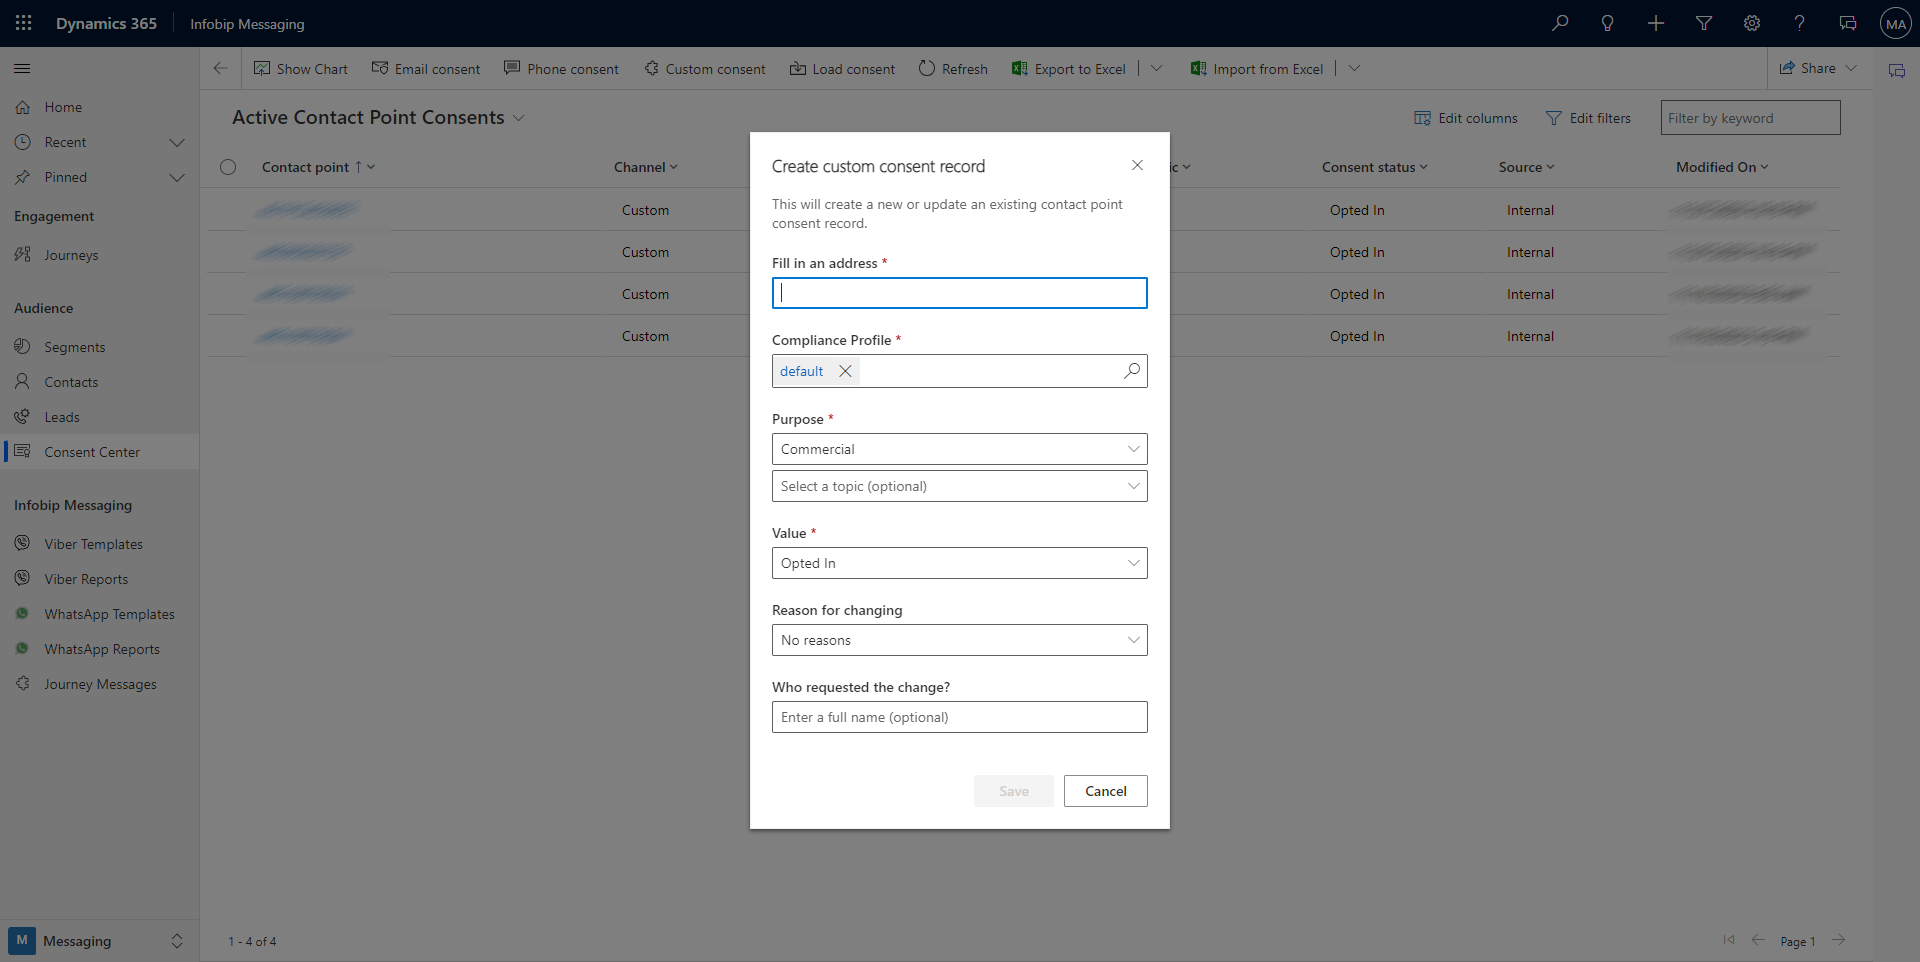The width and height of the screenshot is (1920, 962).
Task: Close the Create custom consent record dialog
Action: (x=1137, y=165)
